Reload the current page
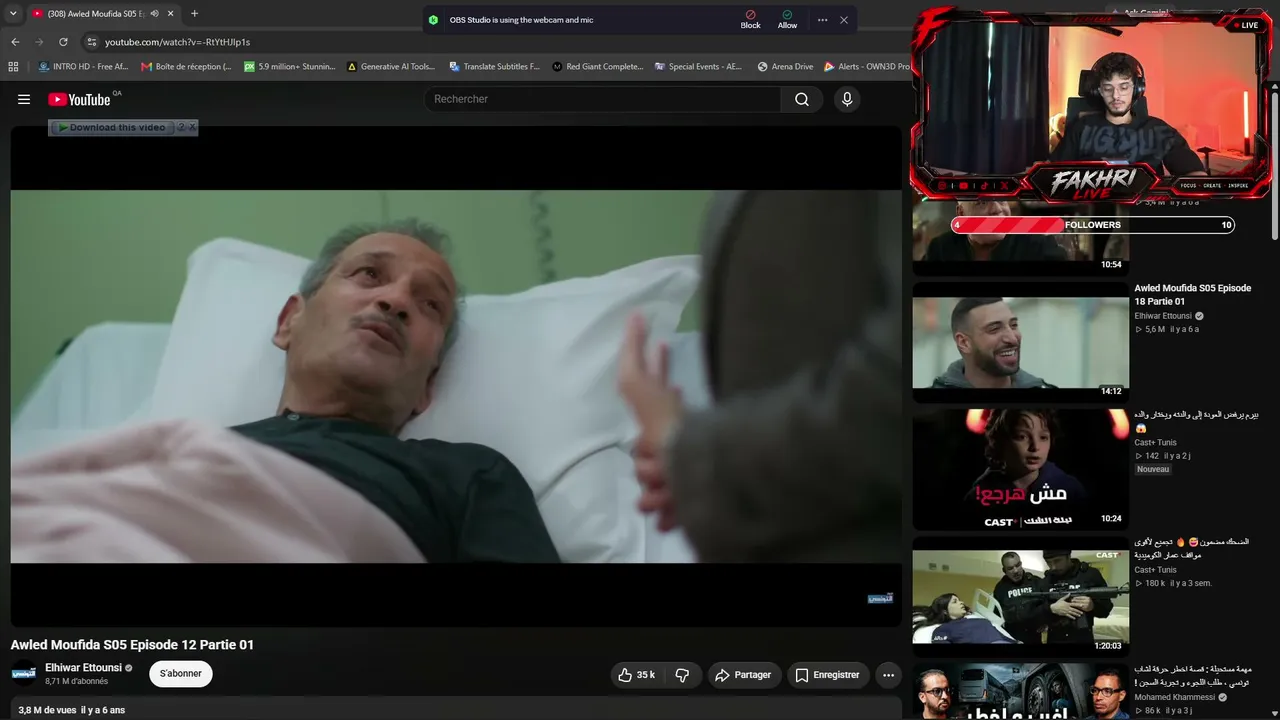Screen dimensions: 1280x720 [x=63, y=42]
